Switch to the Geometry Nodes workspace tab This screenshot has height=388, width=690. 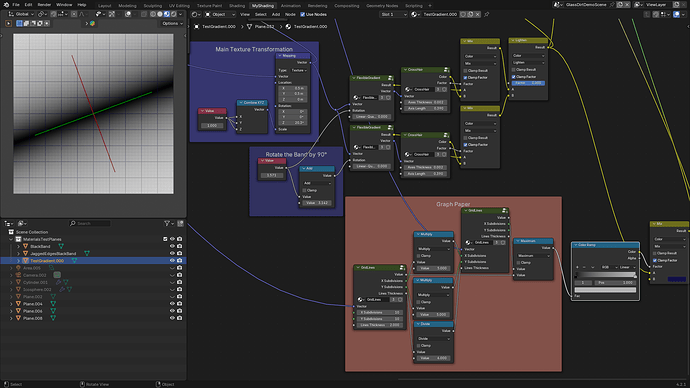click(382, 6)
